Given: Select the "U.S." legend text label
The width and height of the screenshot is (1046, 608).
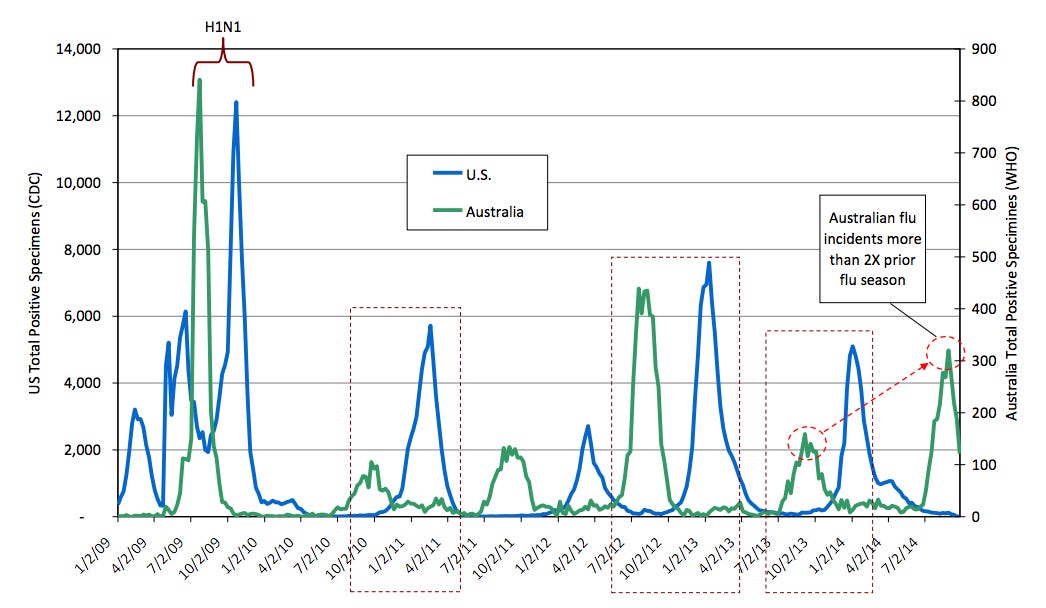Looking at the screenshot, I should [479, 175].
